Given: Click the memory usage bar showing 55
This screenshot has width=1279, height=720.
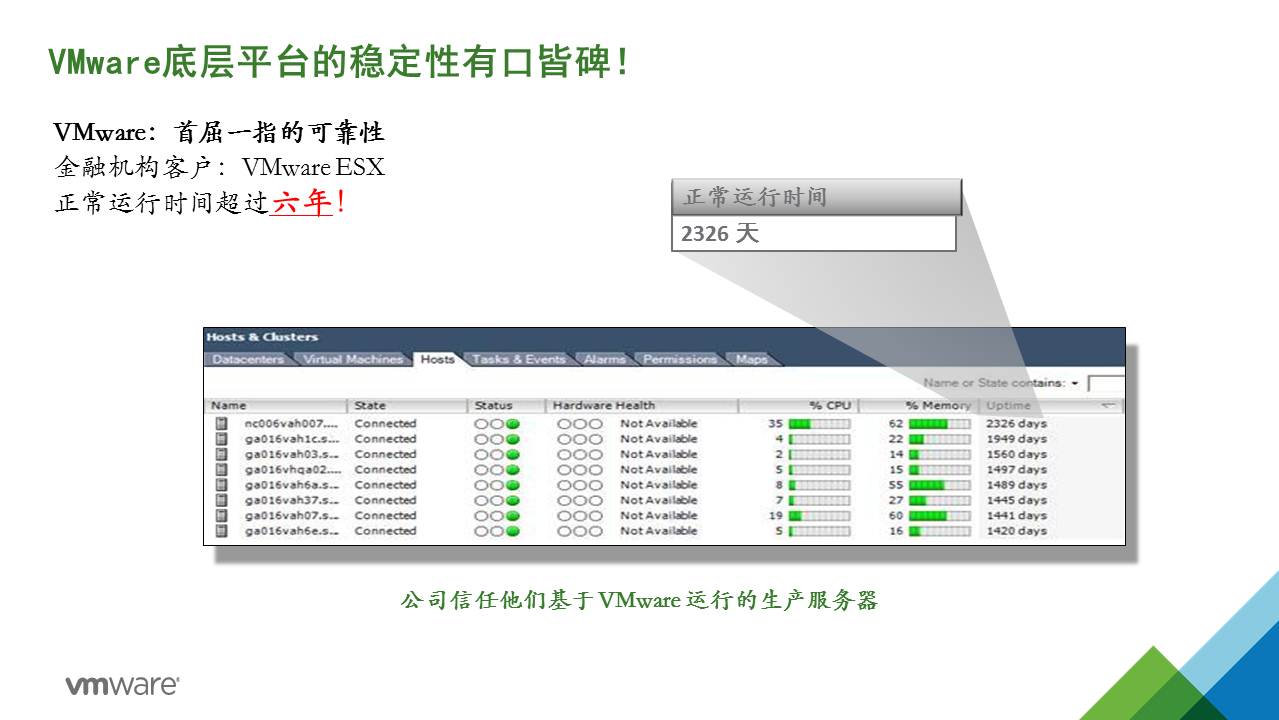Looking at the screenshot, I should (939, 485).
